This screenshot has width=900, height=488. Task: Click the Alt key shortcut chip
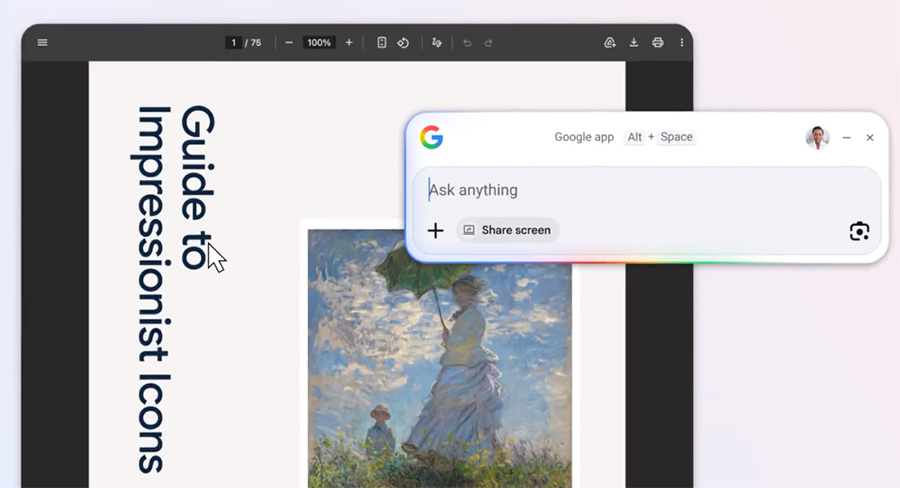coord(634,137)
